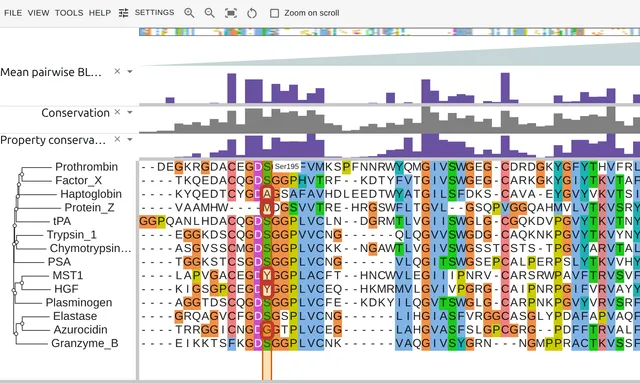Click the Property conserva... track label

pos(53,140)
